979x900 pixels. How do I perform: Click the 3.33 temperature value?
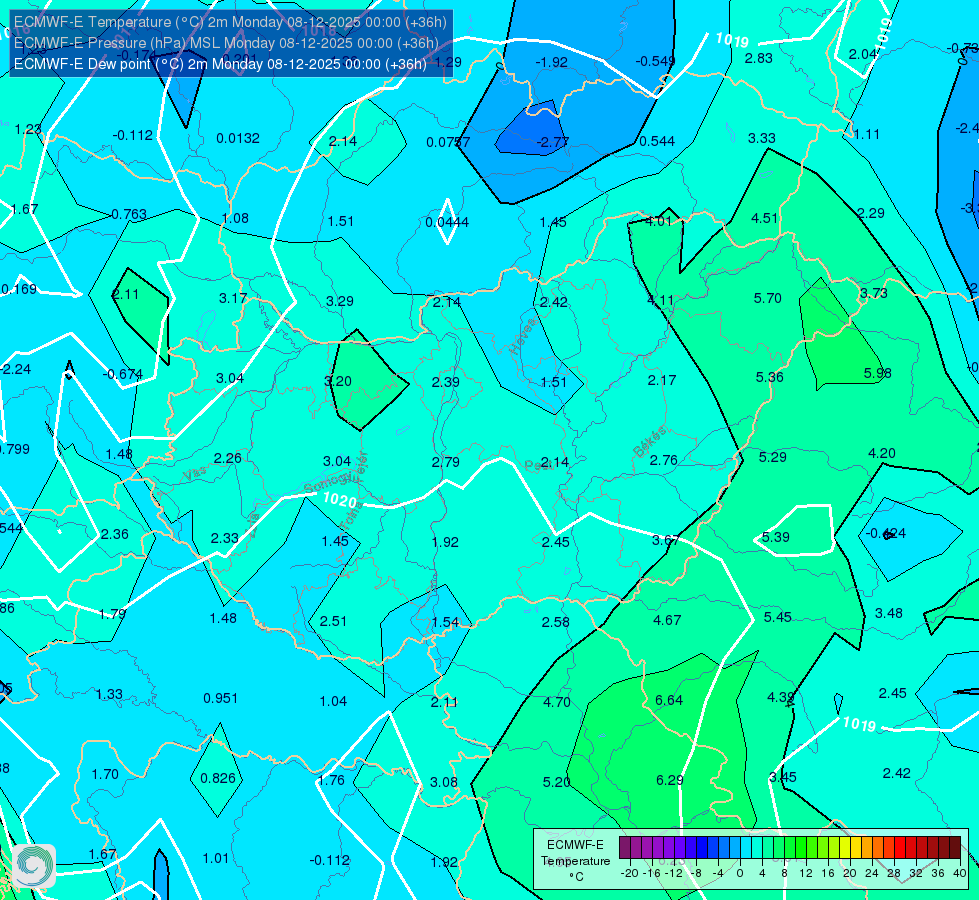coord(762,138)
